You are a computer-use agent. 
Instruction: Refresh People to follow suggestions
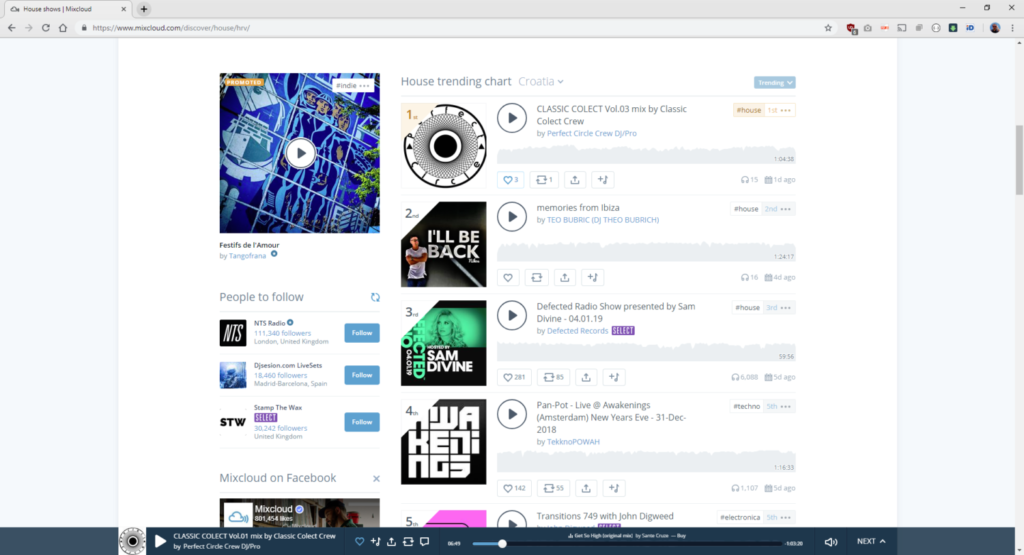(375, 297)
